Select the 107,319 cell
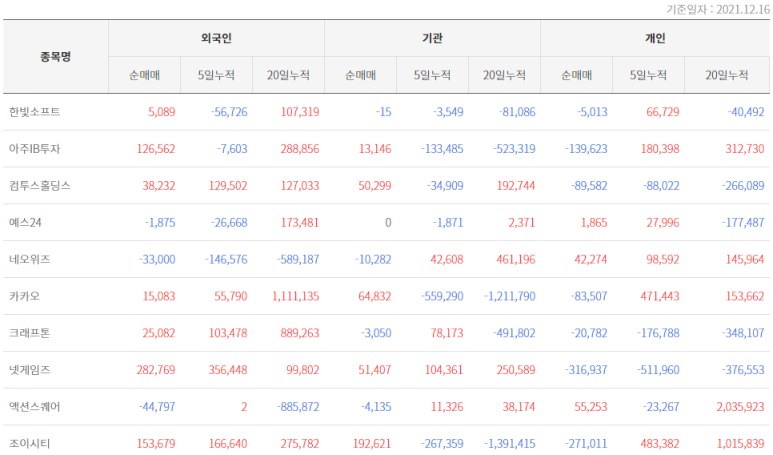Screen dimensions: 773x455 click(x=300, y=112)
